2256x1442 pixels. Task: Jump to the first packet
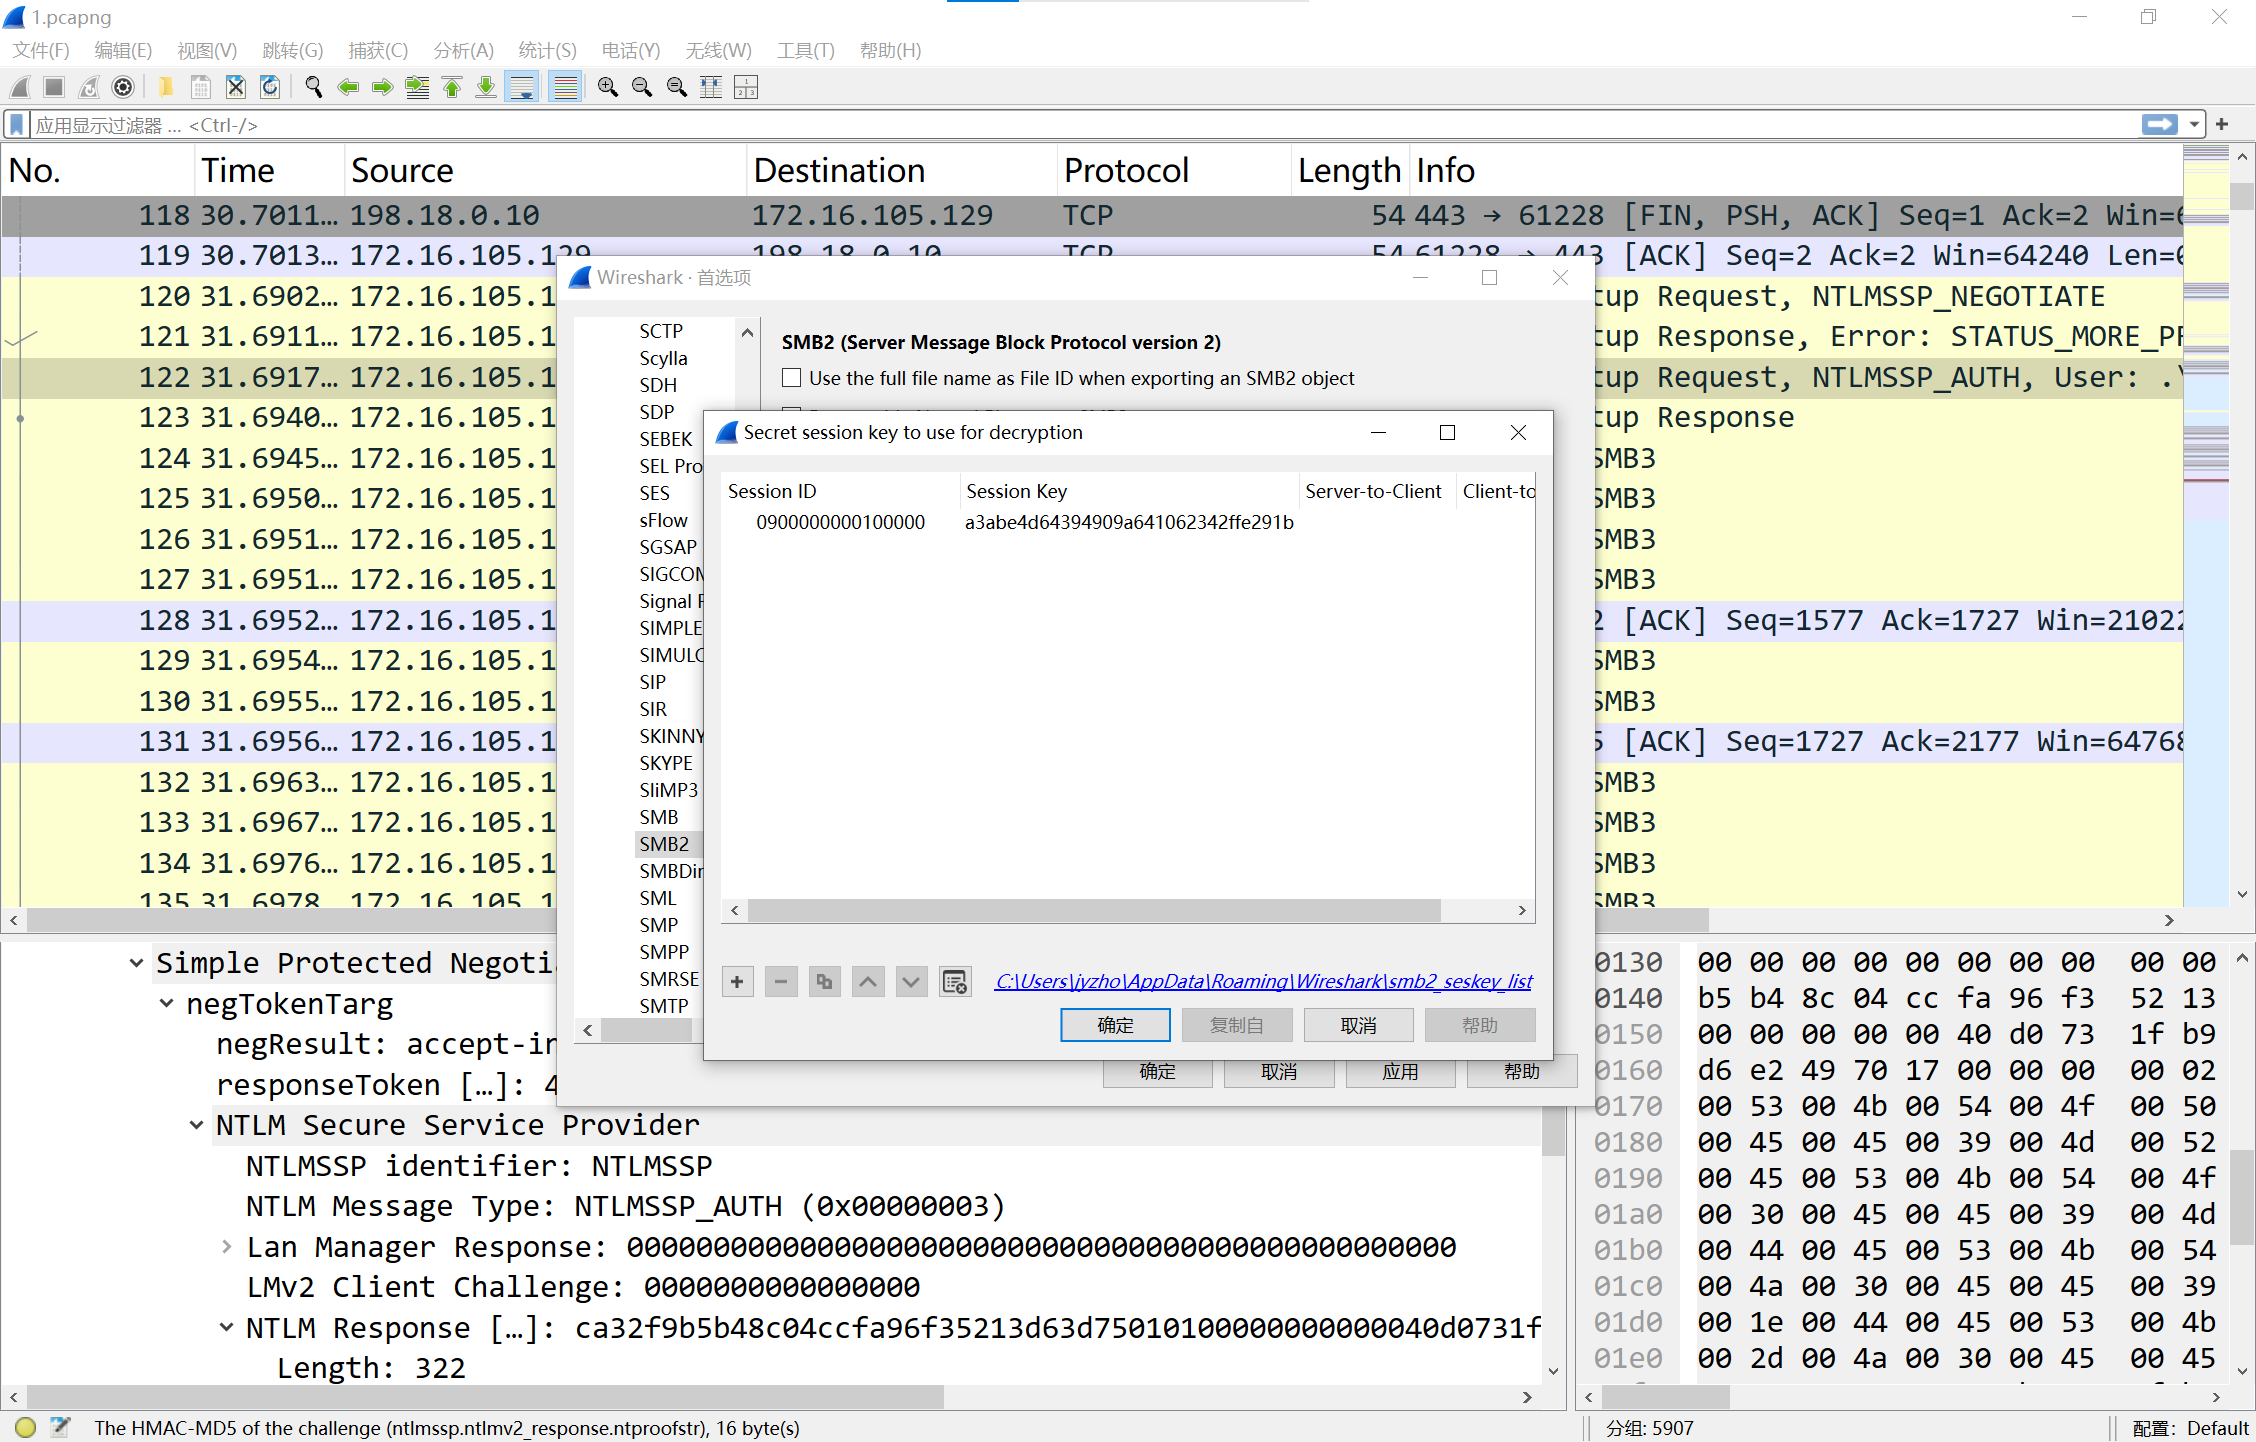tap(452, 88)
